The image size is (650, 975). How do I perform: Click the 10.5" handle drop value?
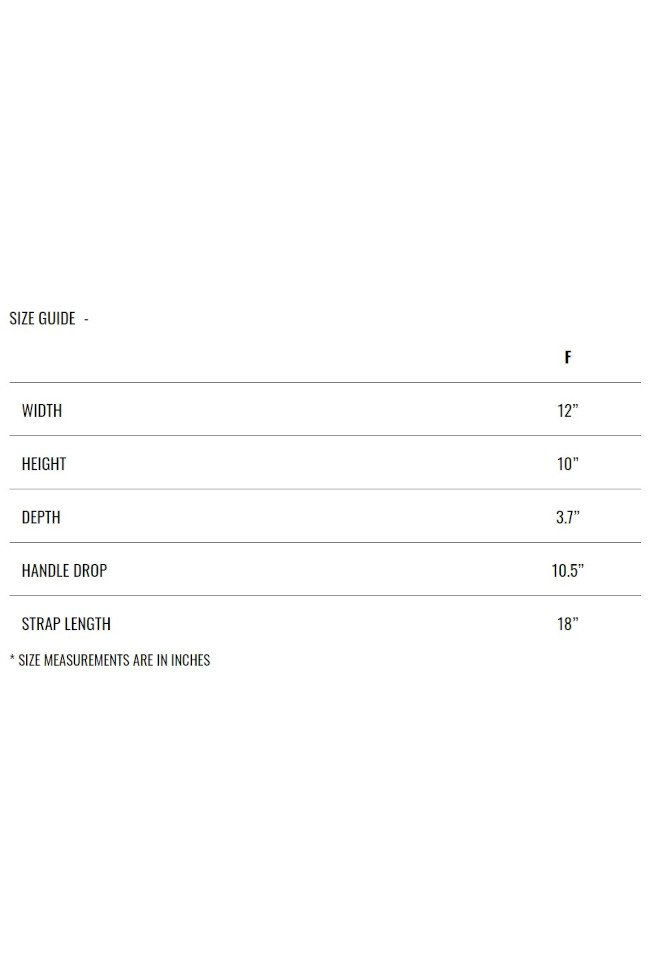pos(567,570)
